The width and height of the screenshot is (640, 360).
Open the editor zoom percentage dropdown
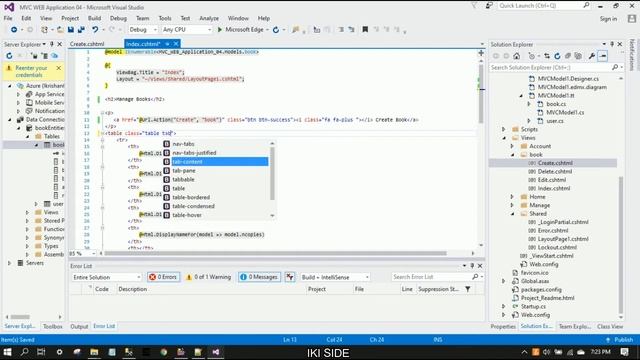point(82,253)
